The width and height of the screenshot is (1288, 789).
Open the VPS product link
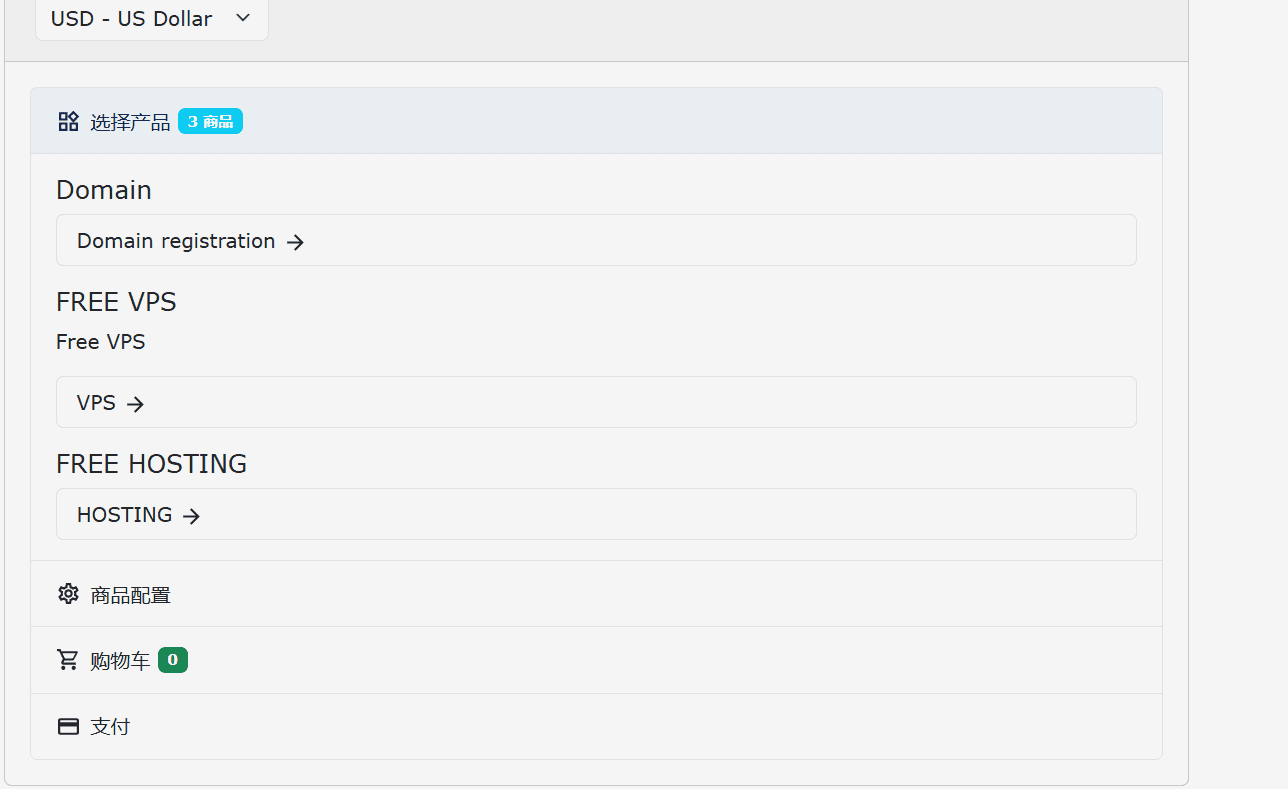pyautogui.click(x=97, y=403)
